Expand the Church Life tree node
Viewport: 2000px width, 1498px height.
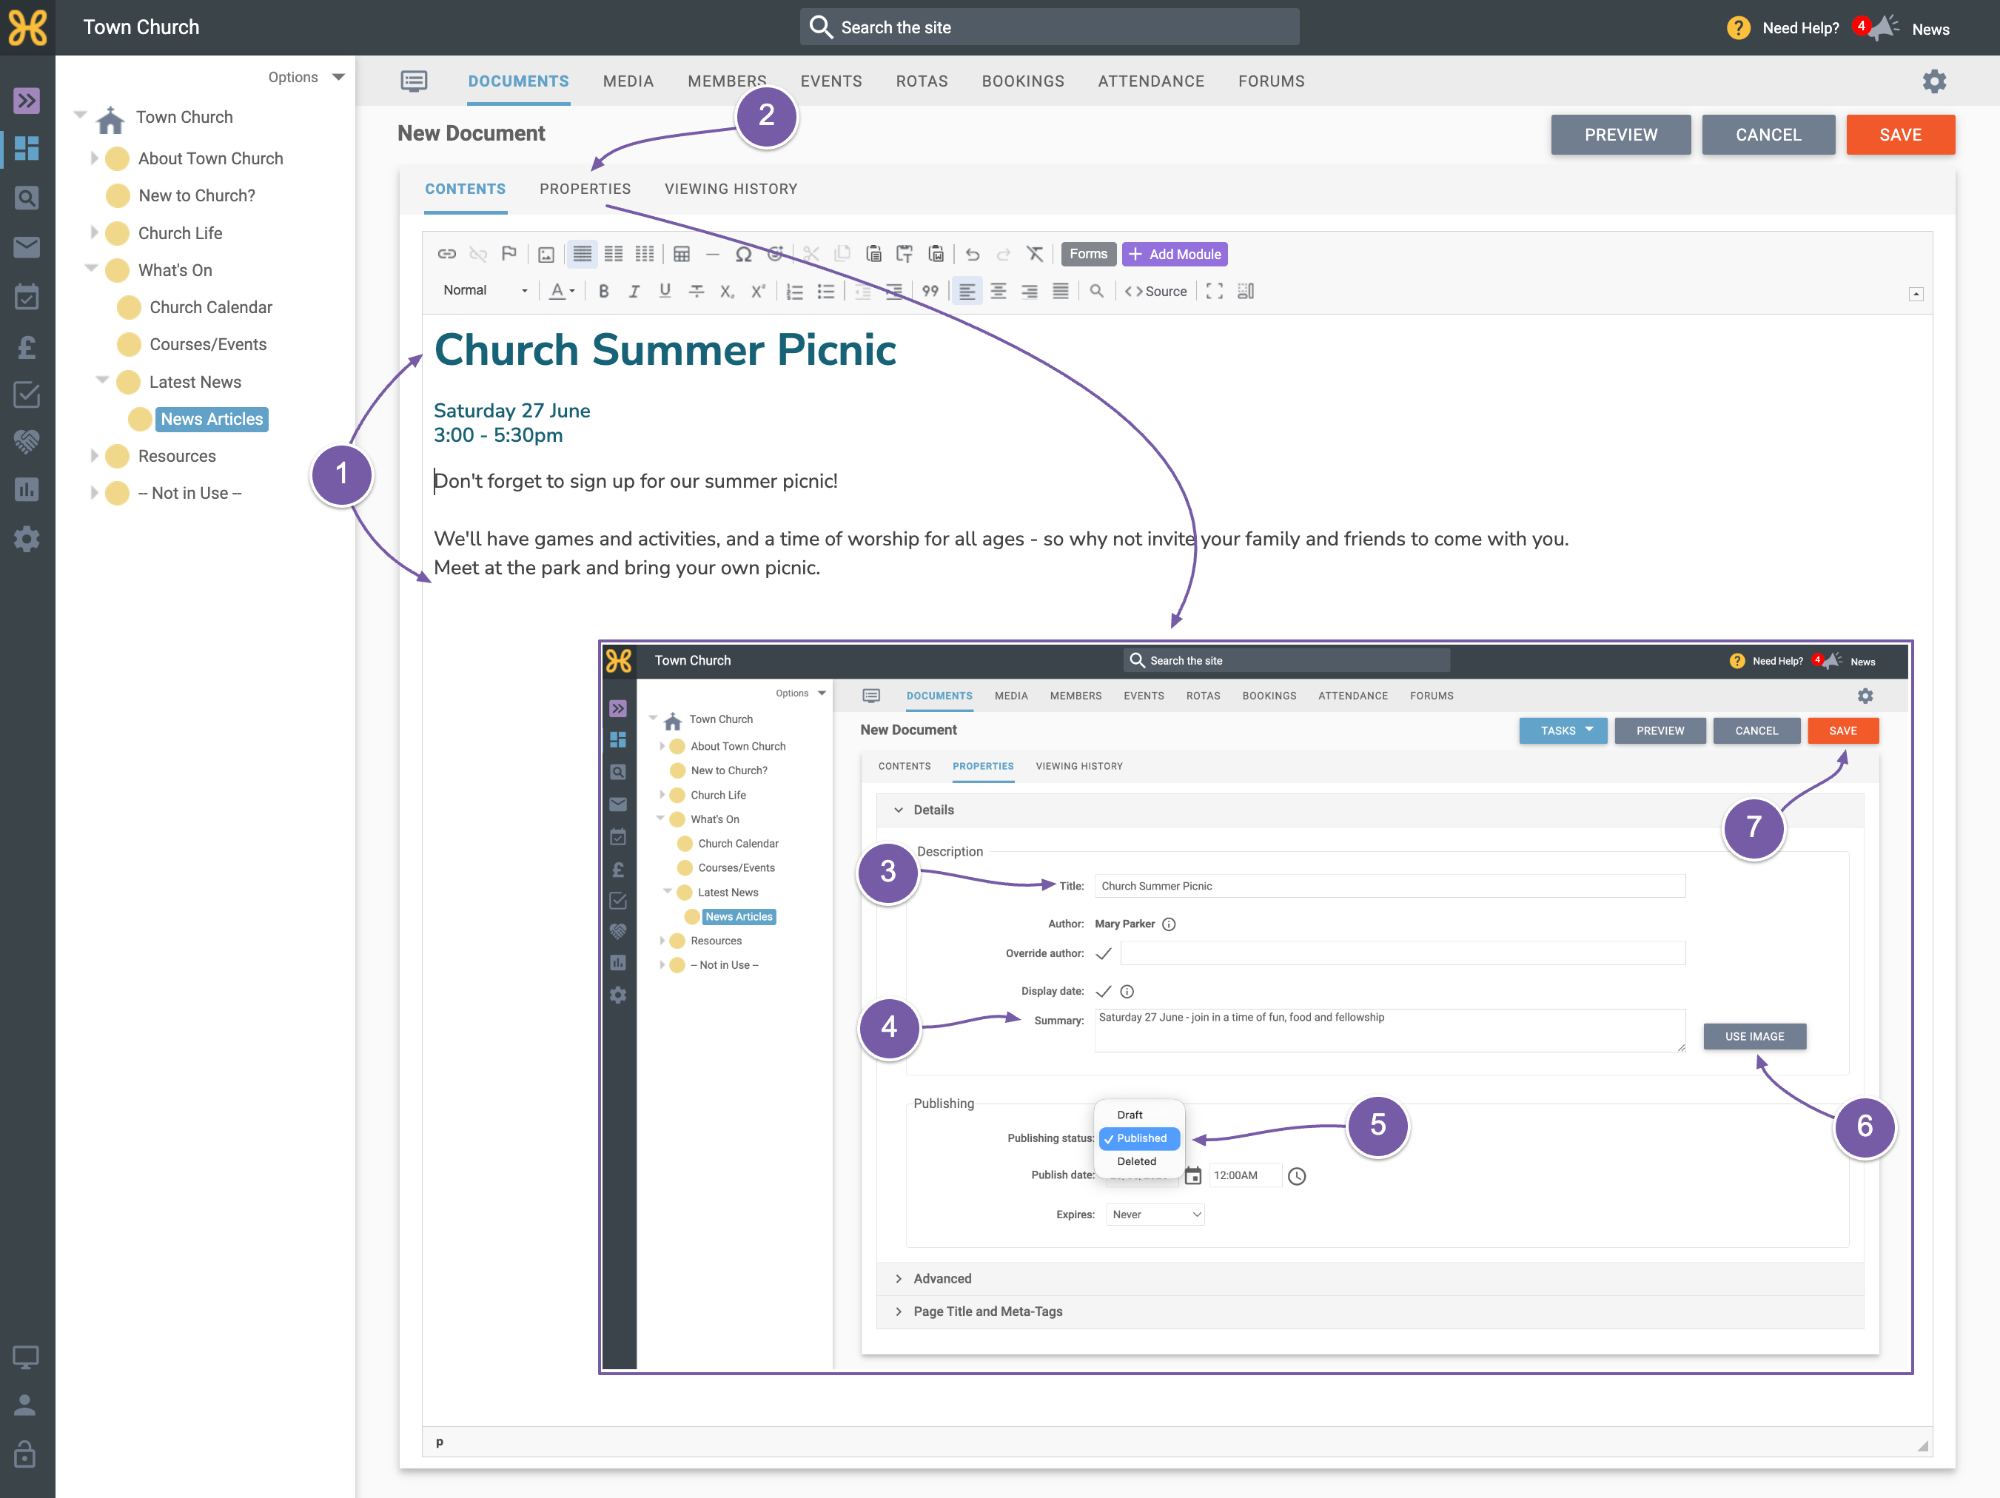tap(94, 233)
